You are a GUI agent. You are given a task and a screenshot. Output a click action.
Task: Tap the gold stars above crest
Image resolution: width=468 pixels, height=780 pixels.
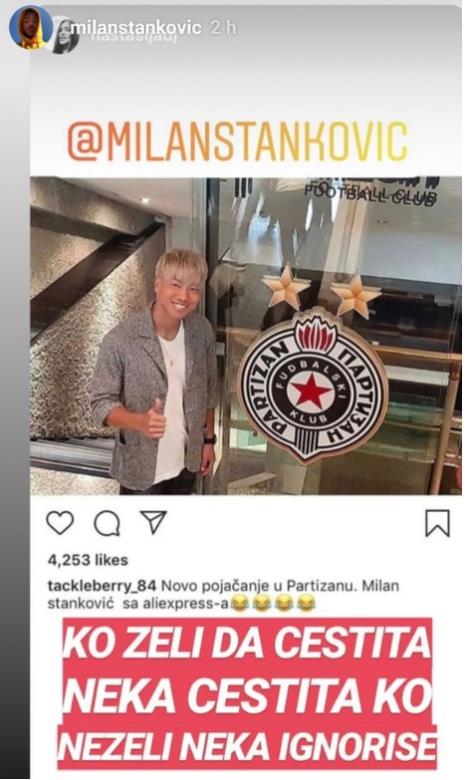[321, 293]
